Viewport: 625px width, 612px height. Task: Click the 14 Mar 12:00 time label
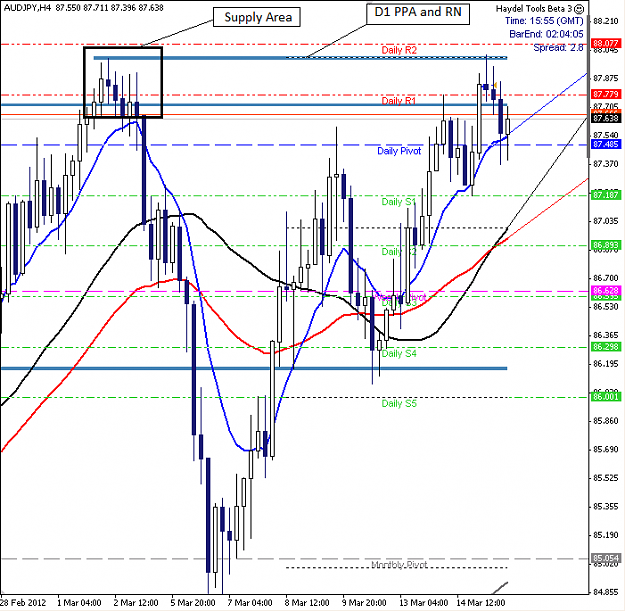click(481, 603)
